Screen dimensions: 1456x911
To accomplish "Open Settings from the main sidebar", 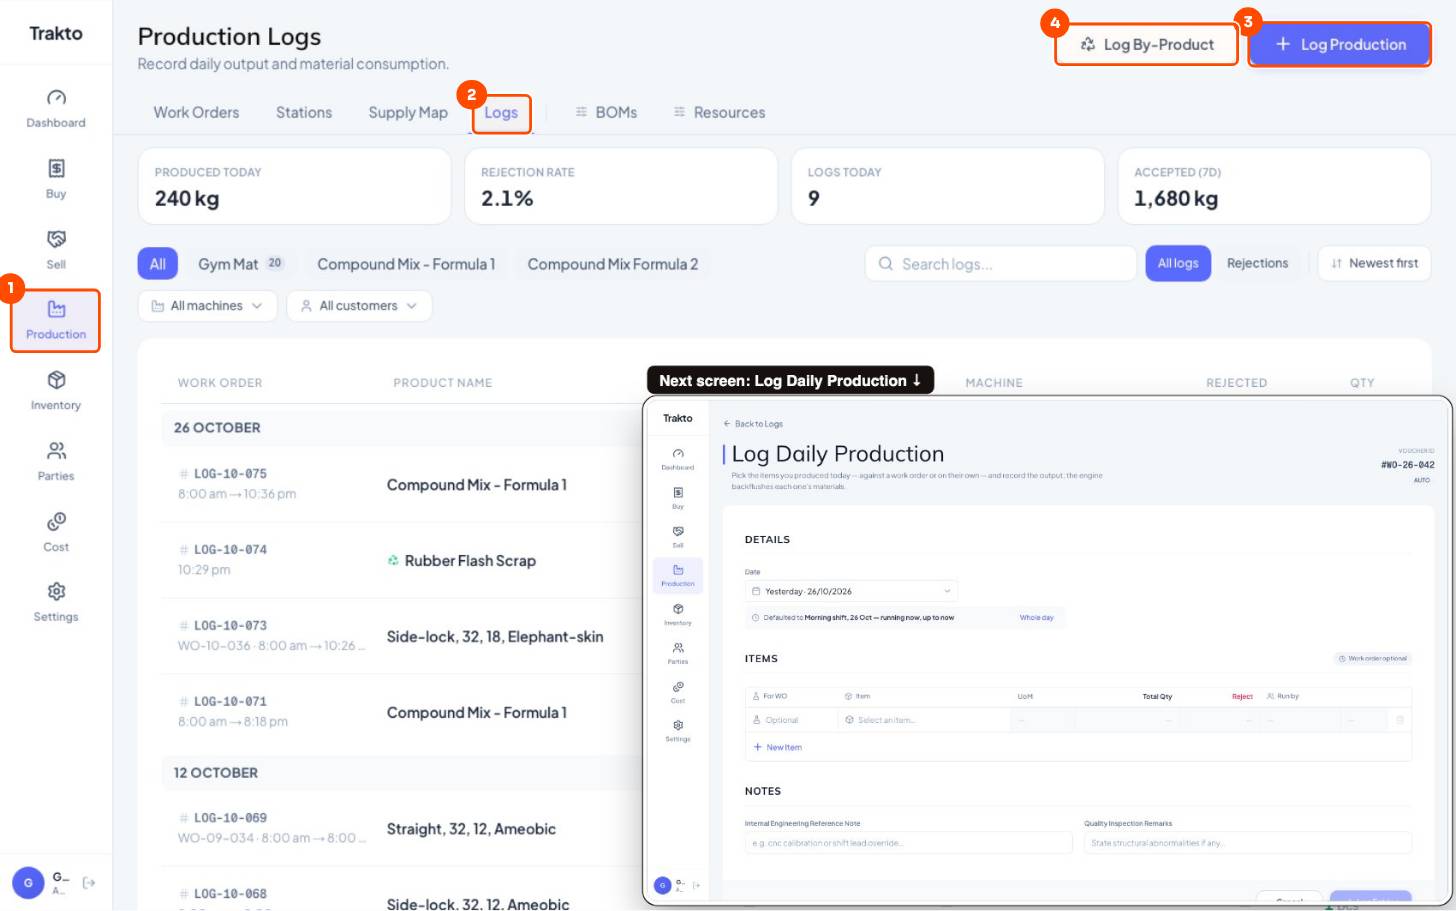I will point(56,602).
